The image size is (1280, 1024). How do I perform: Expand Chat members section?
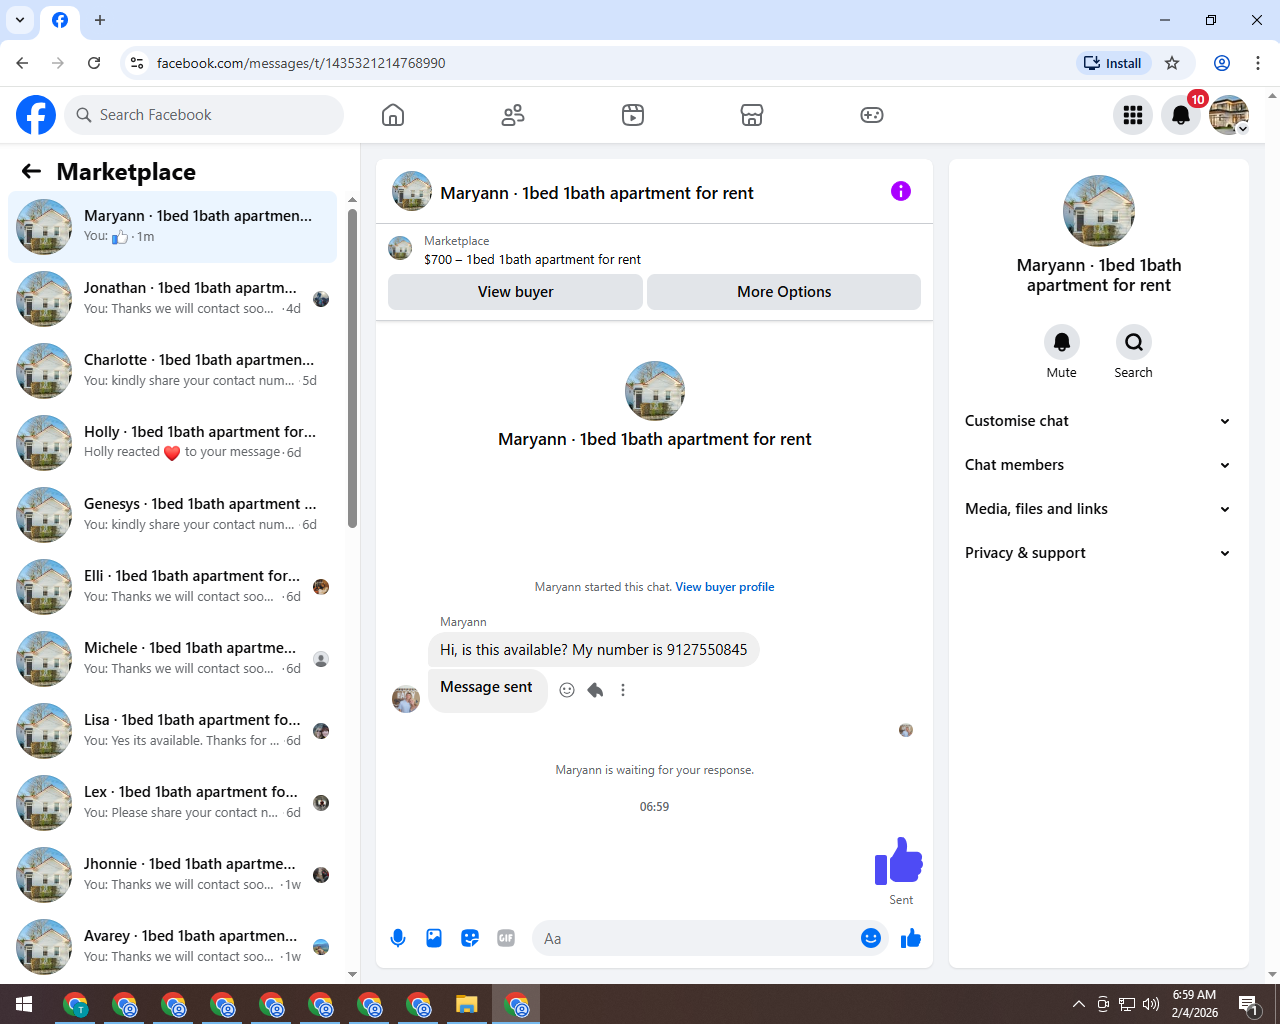coord(1098,465)
